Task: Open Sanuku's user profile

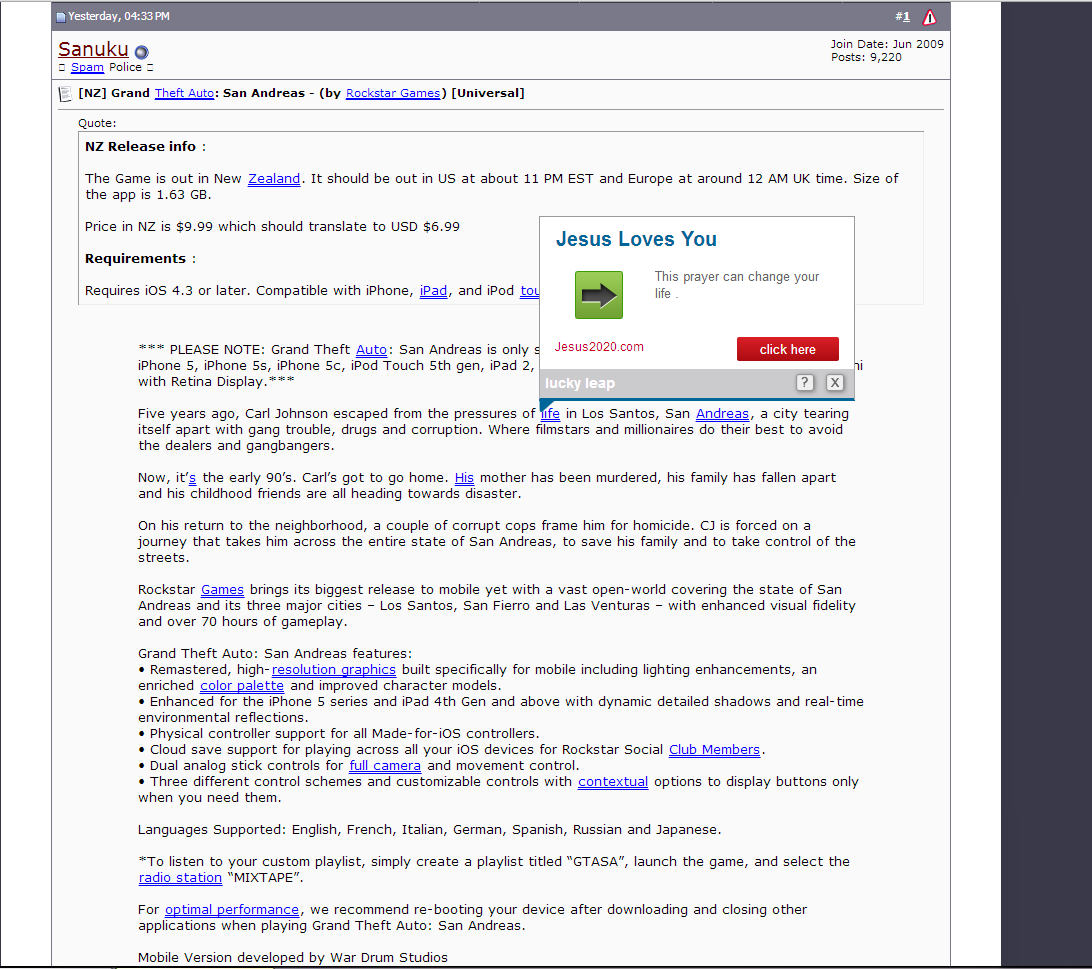Action: pyautogui.click(x=93, y=49)
